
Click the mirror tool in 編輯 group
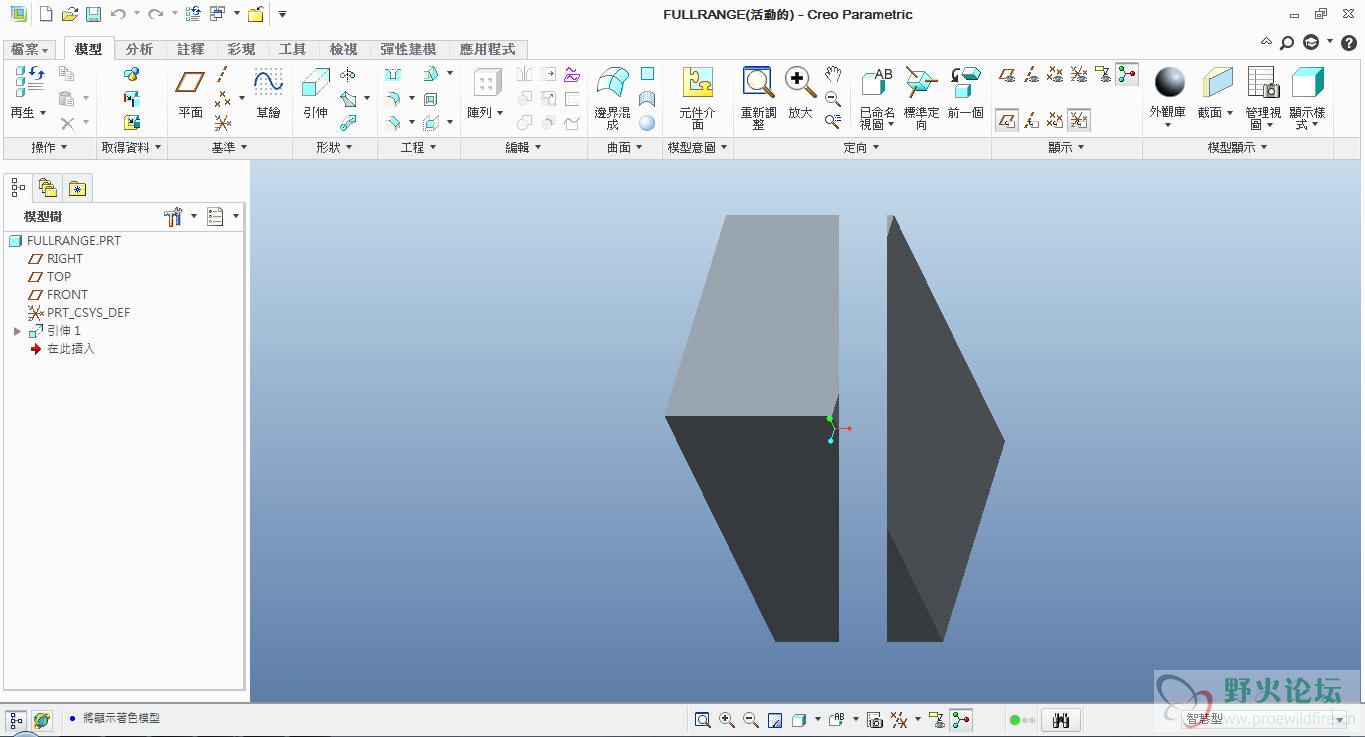[x=525, y=75]
